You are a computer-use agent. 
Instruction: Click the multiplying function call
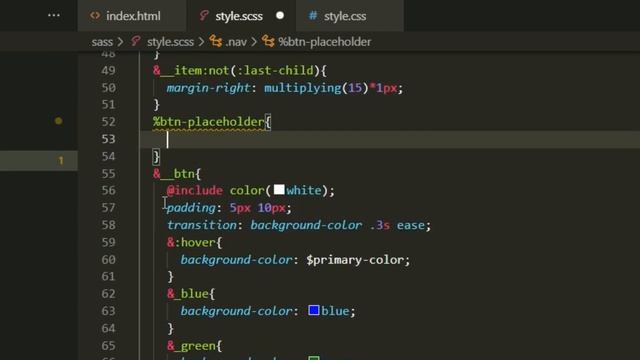pyautogui.click(x=302, y=88)
